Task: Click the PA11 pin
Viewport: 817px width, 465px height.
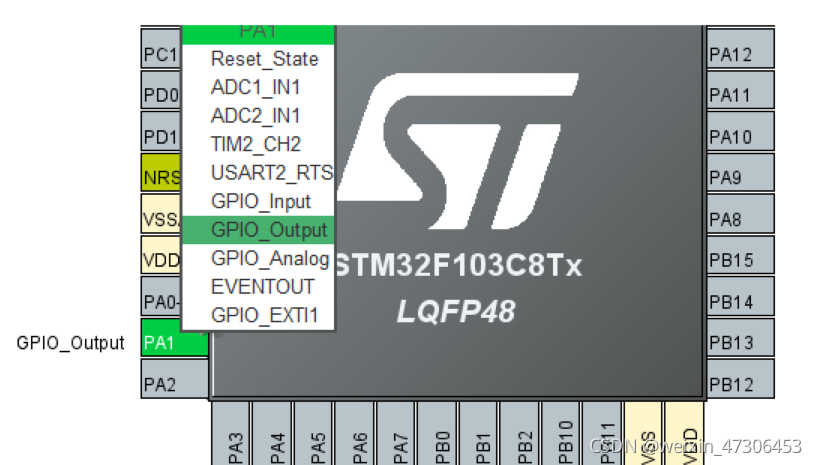Action: click(x=740, y=90)
